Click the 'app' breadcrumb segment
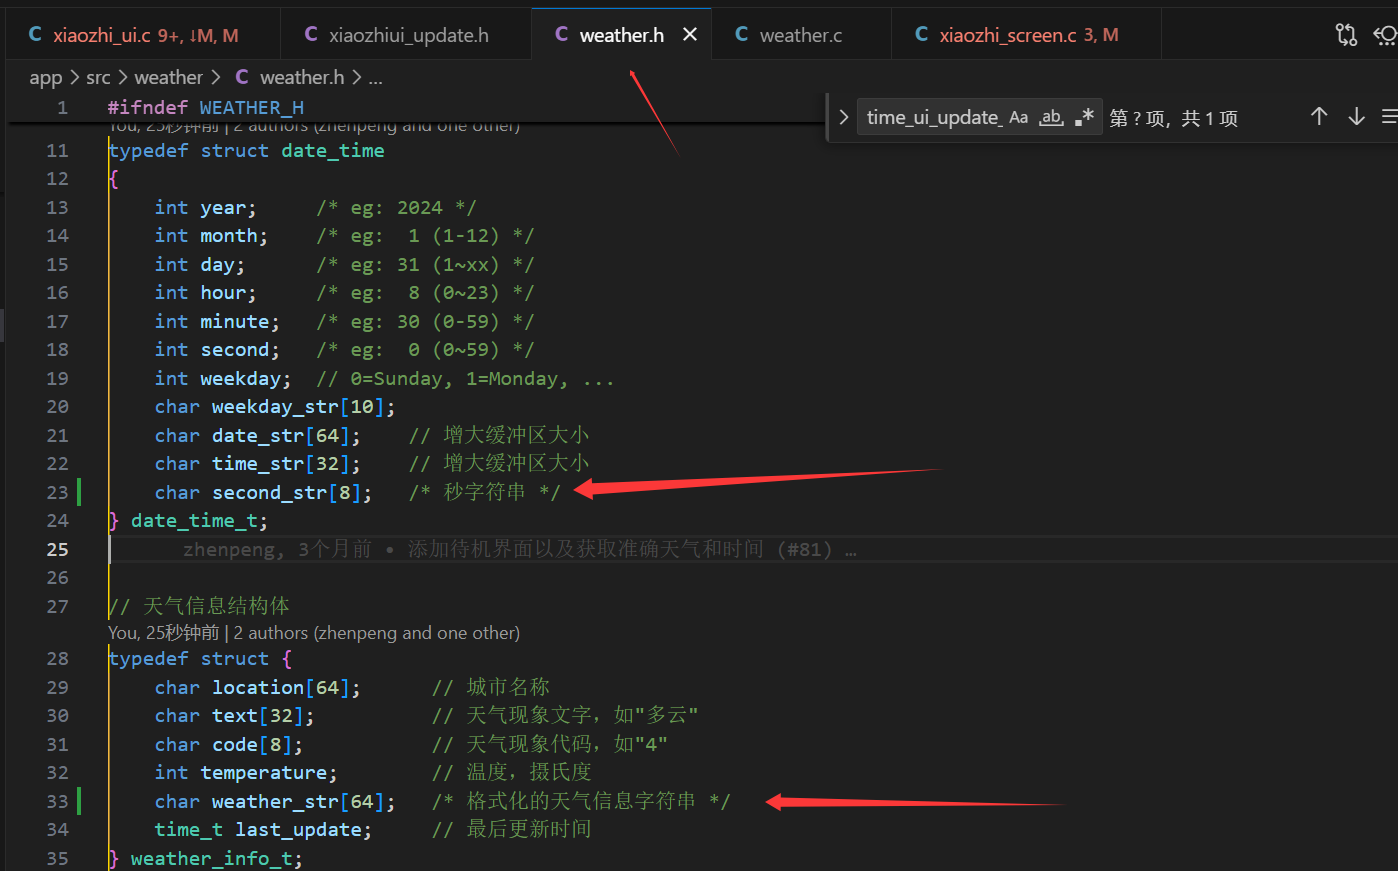Image resolution: width=1398 pixels, height=871 pixels. pyautogui.click(x=46, y=78)
